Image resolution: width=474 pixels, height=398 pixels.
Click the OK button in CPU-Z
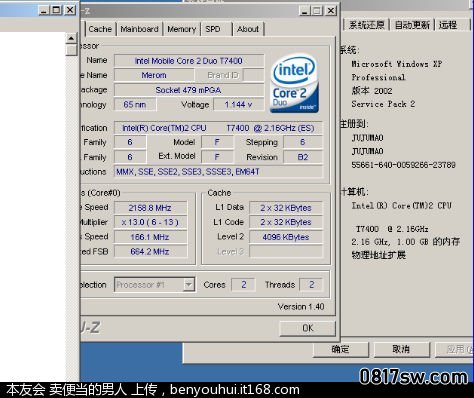(x=307, y=328)
